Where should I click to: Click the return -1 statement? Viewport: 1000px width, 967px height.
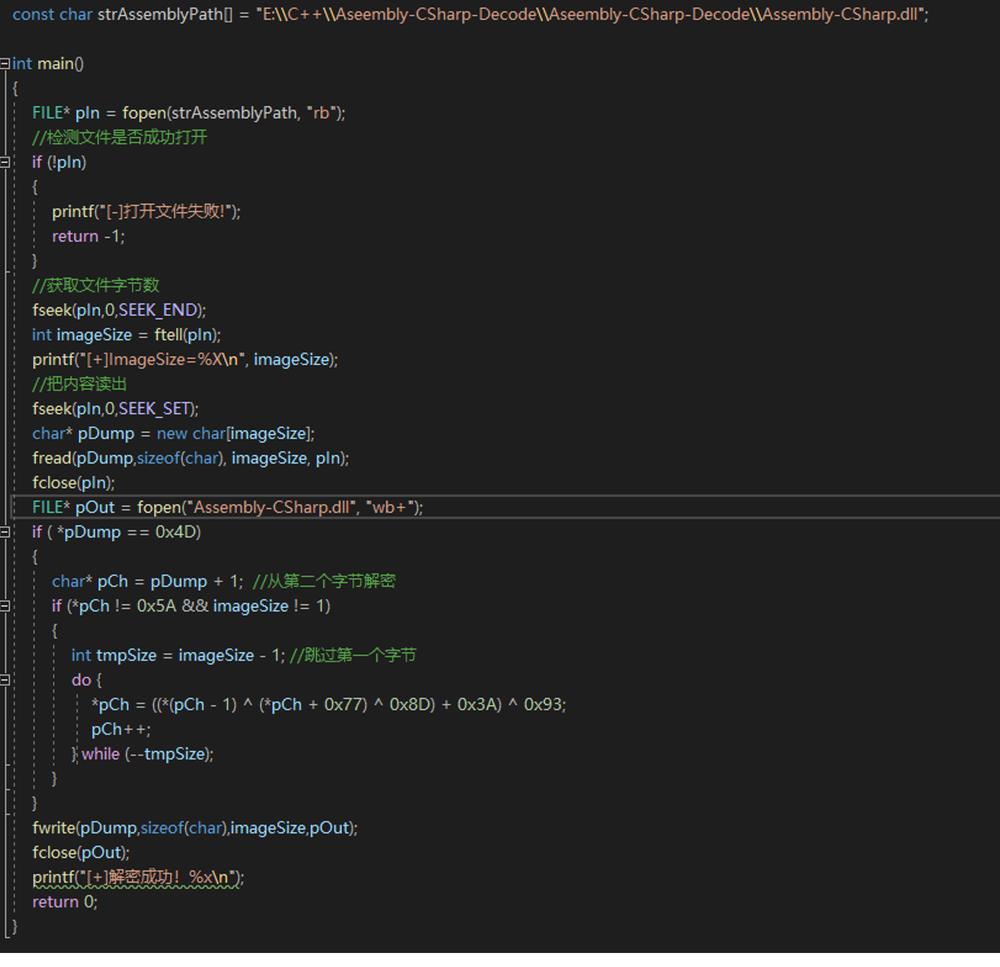88,236
